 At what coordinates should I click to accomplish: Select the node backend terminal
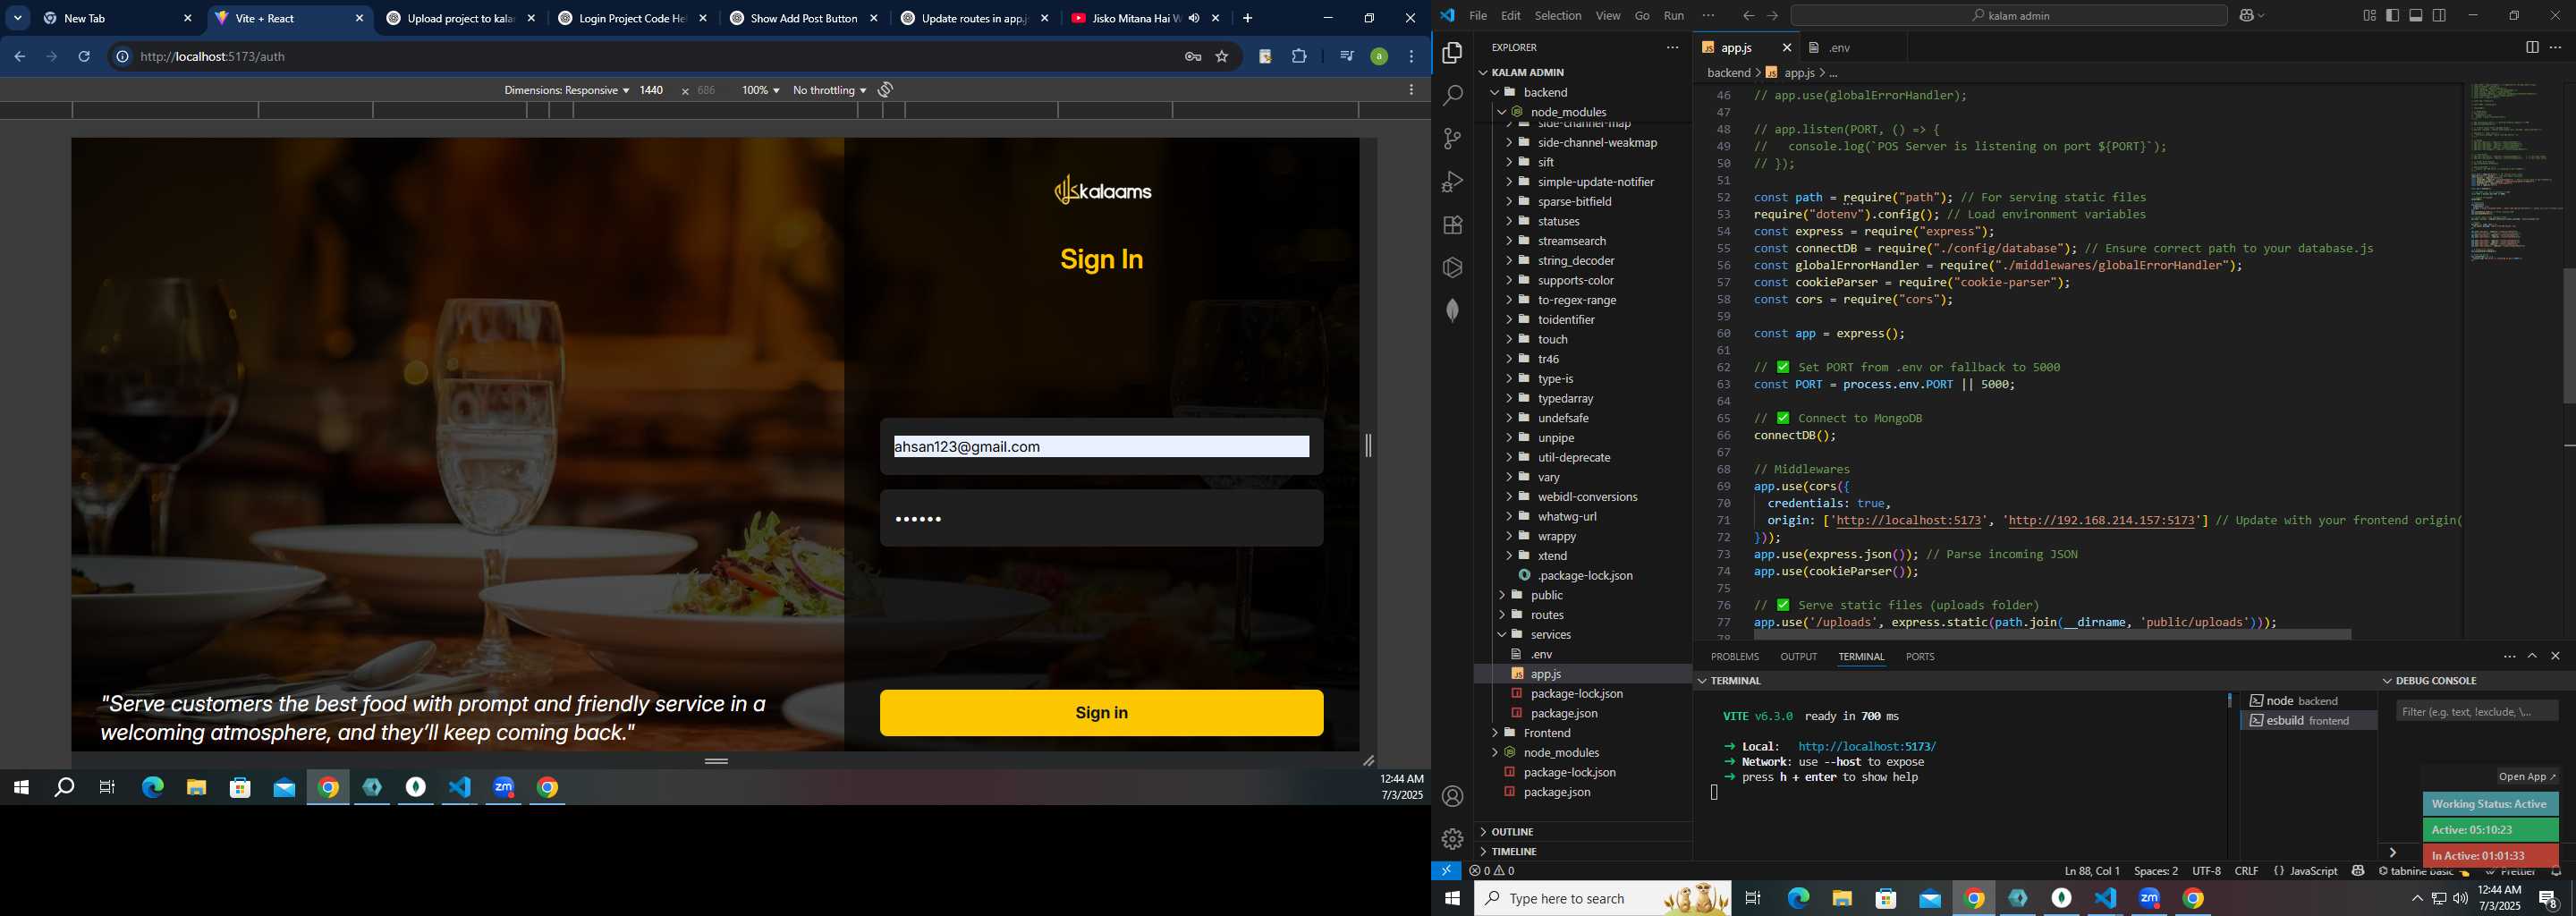click(x=2308, y=701)
